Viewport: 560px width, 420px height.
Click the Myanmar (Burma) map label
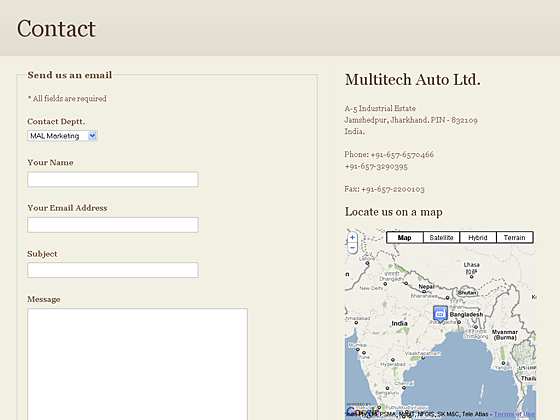pyautogui.click(x=505, y=335)
